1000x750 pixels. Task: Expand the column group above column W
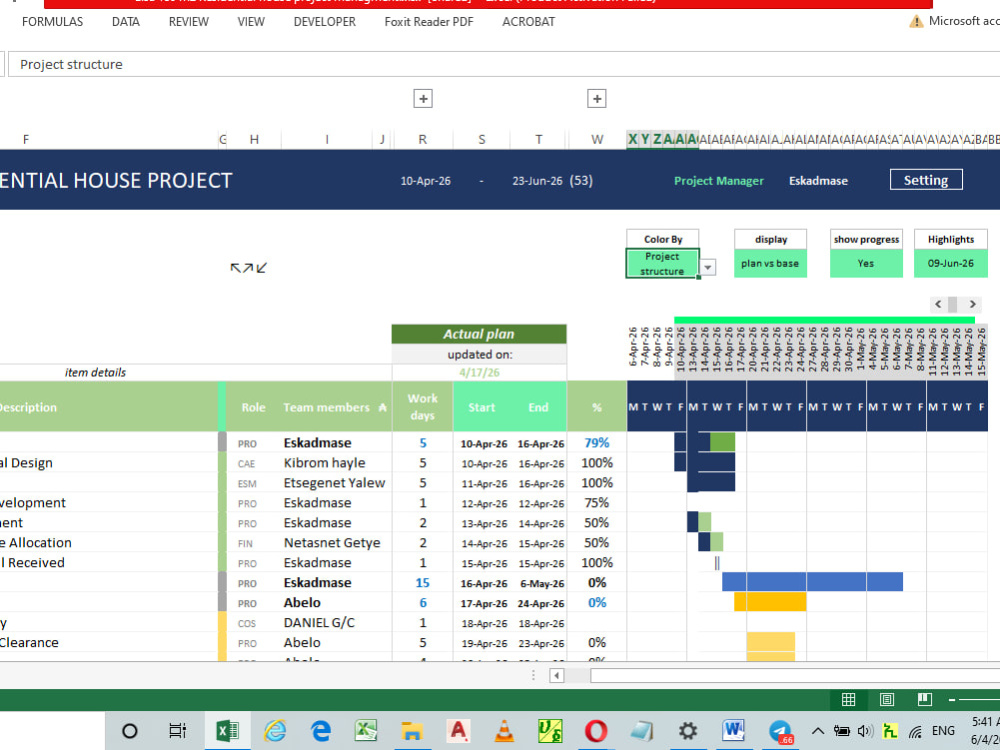596,99
